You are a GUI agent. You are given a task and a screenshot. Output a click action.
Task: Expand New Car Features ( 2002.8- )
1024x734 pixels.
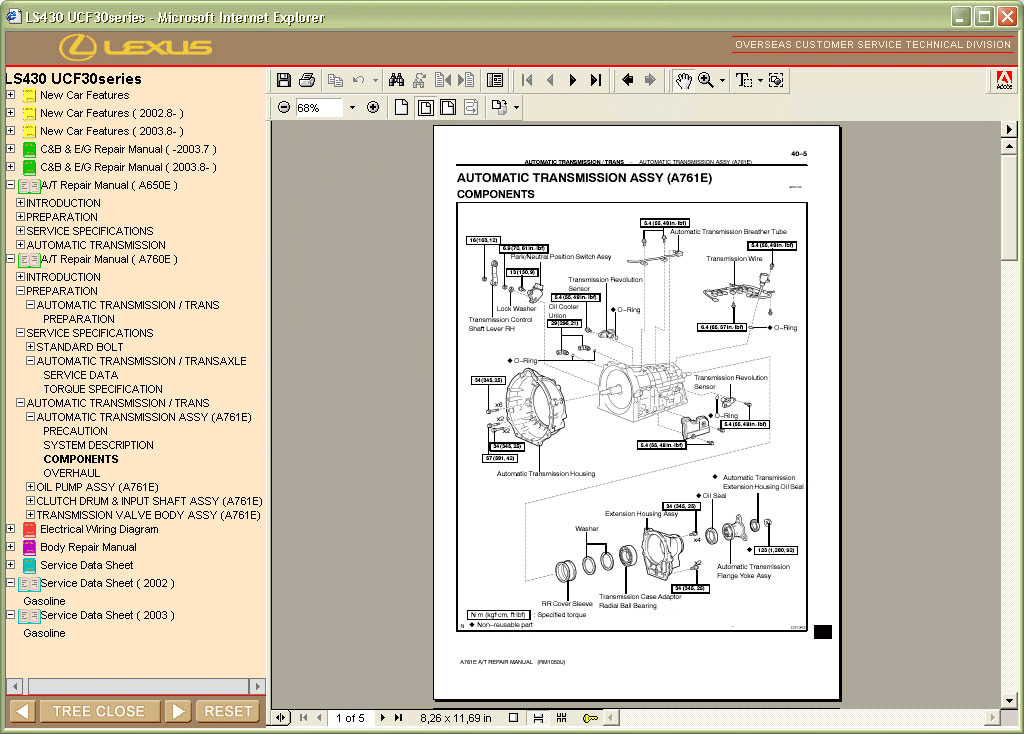click(10, 112)
